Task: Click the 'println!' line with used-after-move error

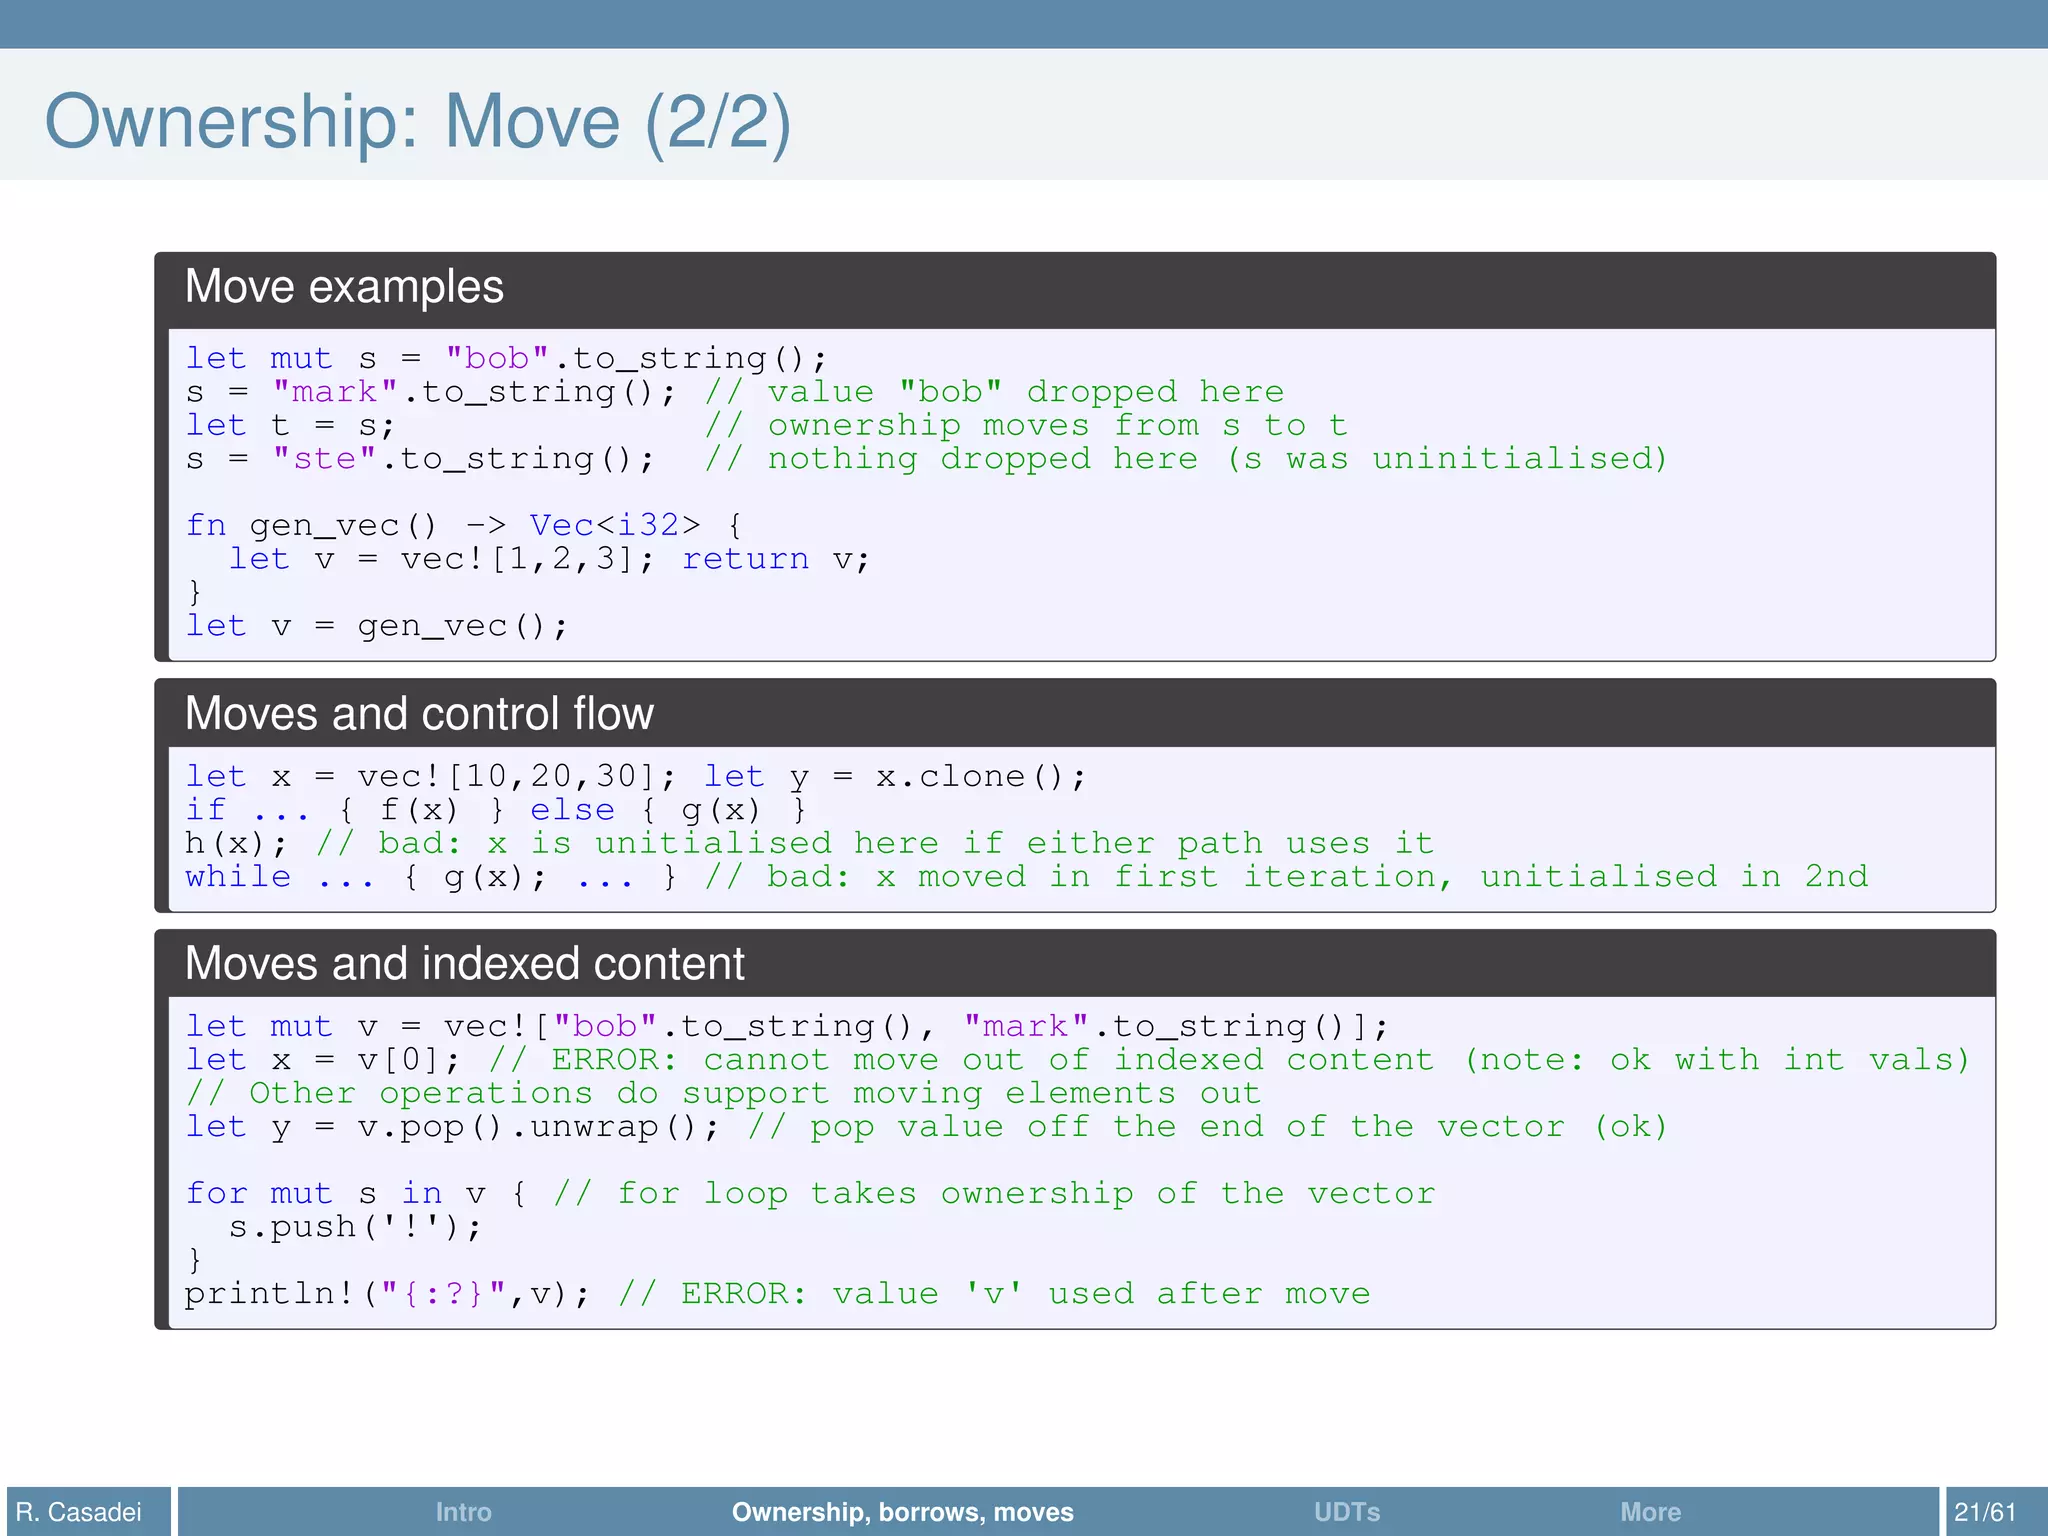Action: tap(387, 1294)
